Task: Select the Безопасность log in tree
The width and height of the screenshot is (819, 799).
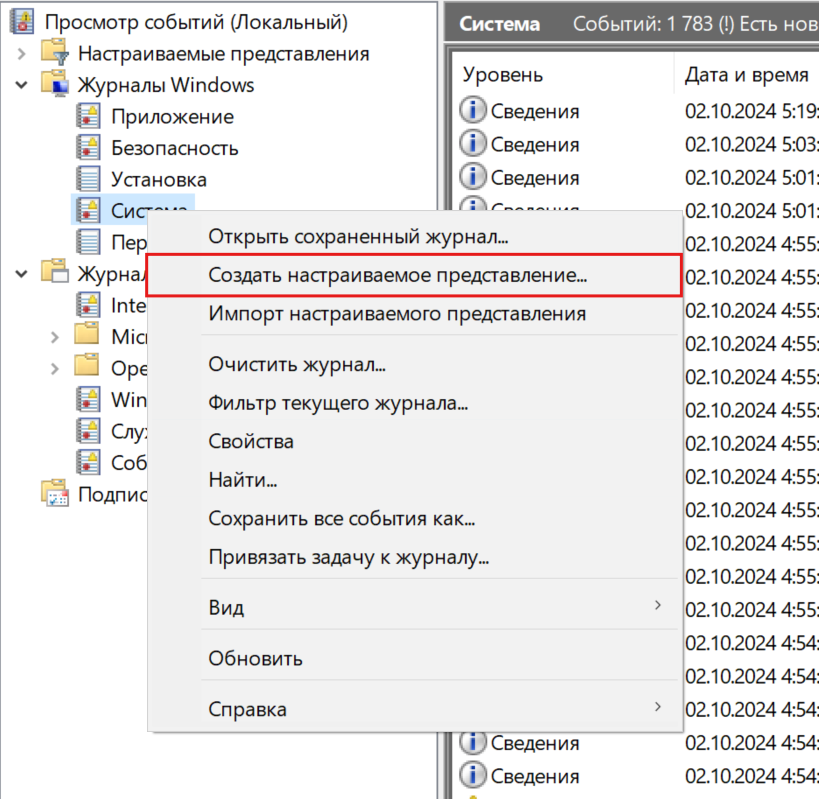Action: (174, 148)
